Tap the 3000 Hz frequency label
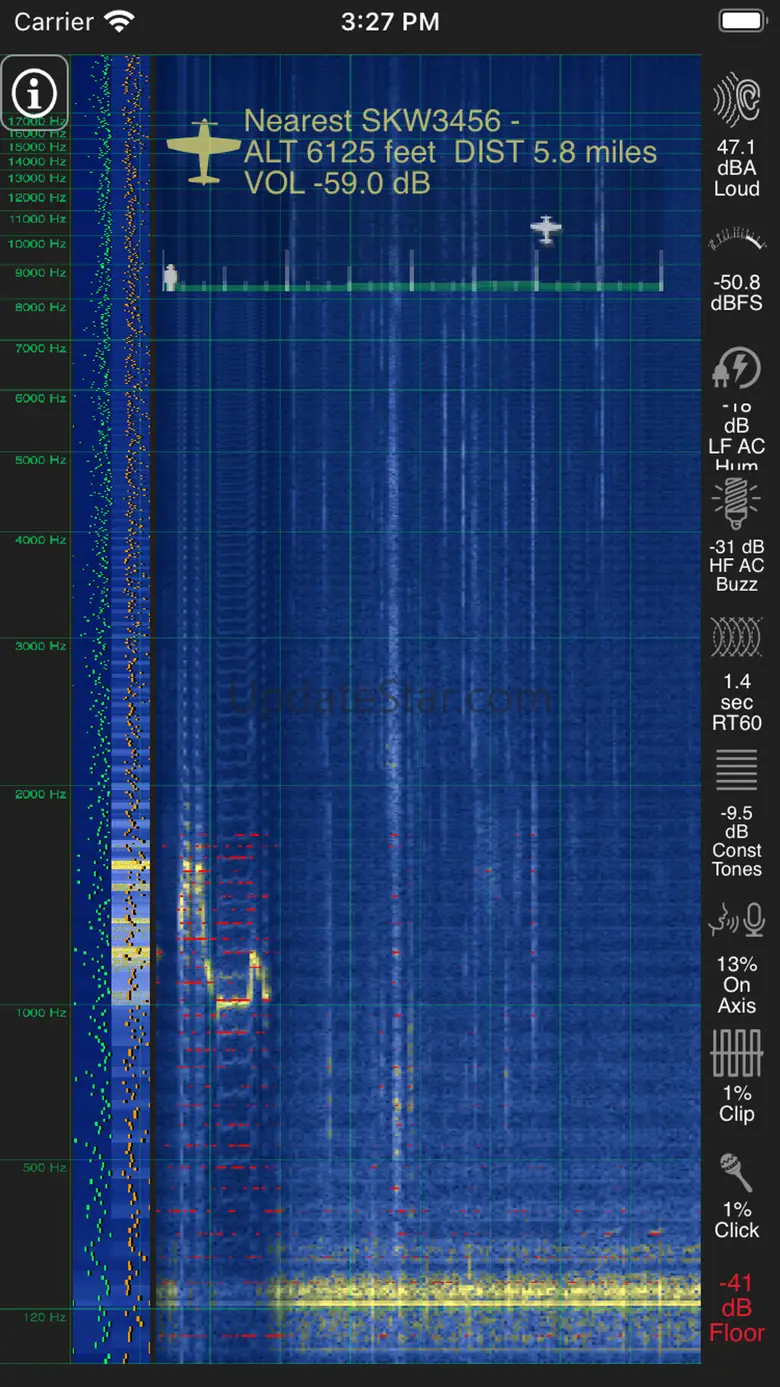780x1387 pixels. point(42,646)
